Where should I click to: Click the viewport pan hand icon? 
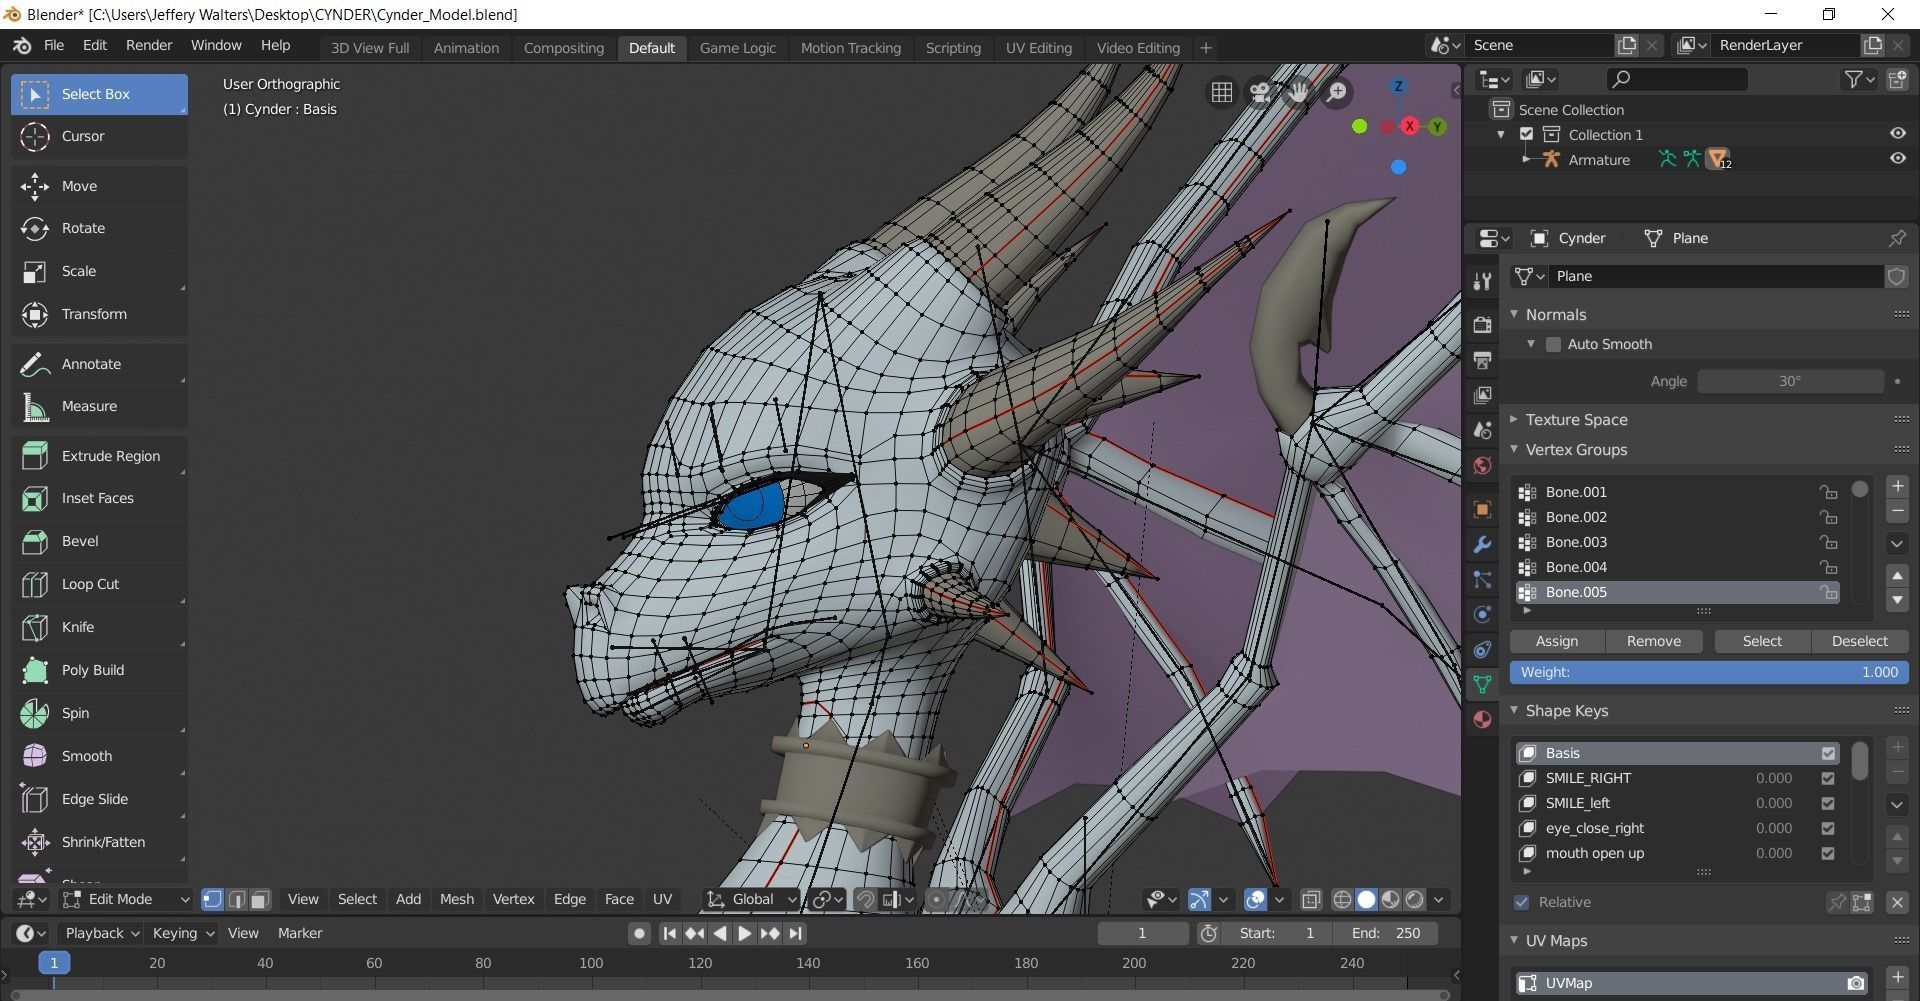(x=1298, y=92)
